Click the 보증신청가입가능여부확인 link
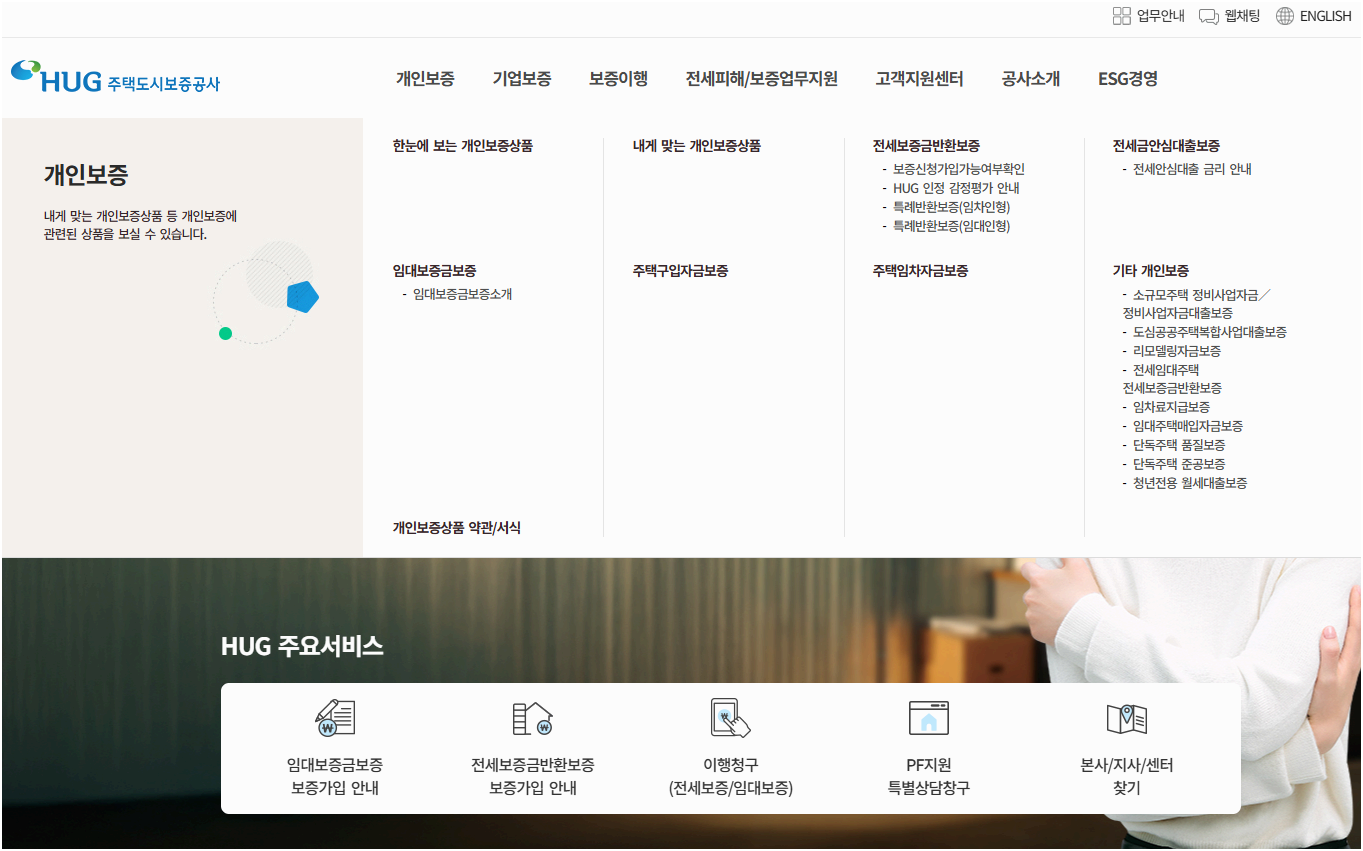The width and height of the screenshot is (1363, 851). point(960,168)
